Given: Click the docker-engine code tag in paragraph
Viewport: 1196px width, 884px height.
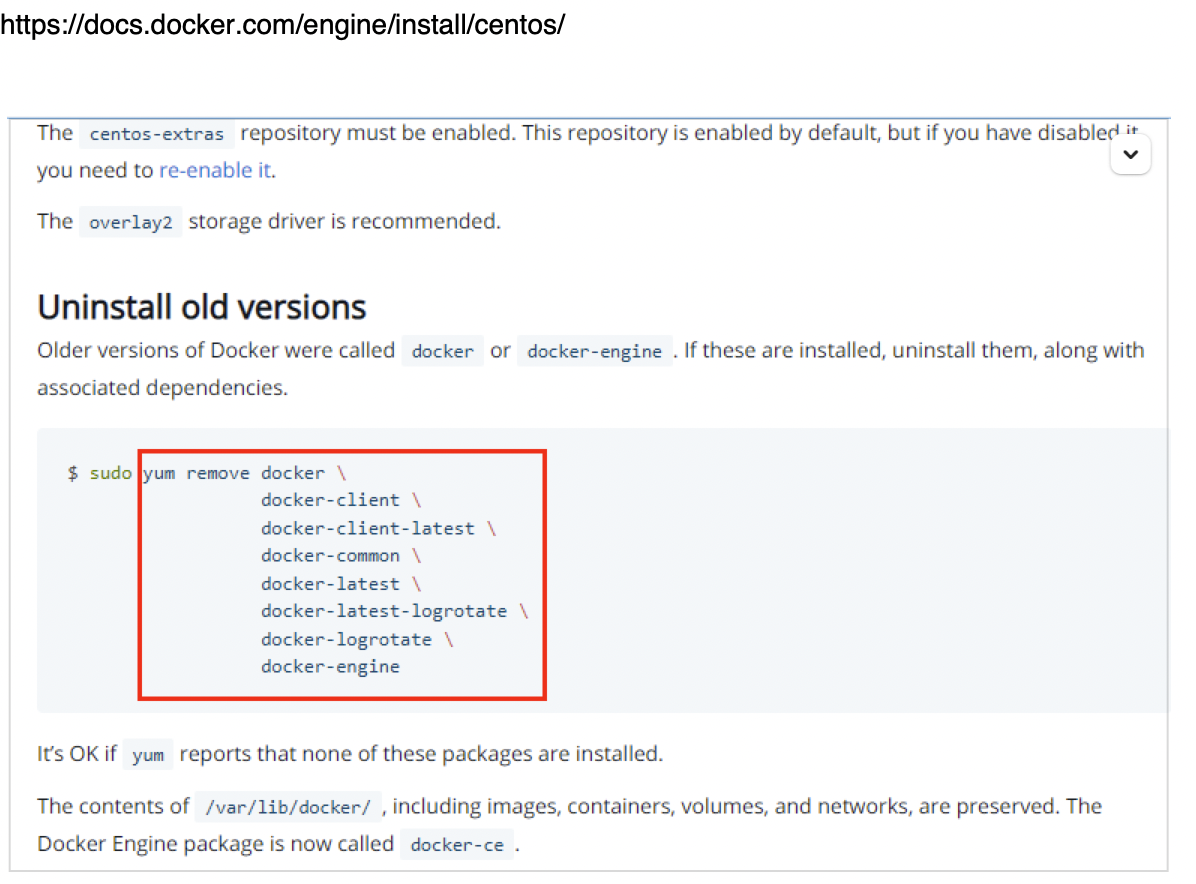Looking at the screenshot, I should (594, 352).
